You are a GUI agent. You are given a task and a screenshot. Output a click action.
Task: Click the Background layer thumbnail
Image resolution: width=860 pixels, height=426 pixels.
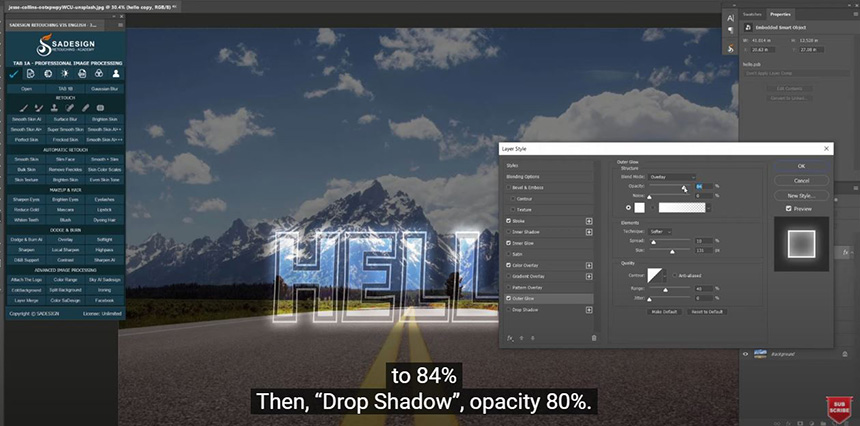point(760,354)
